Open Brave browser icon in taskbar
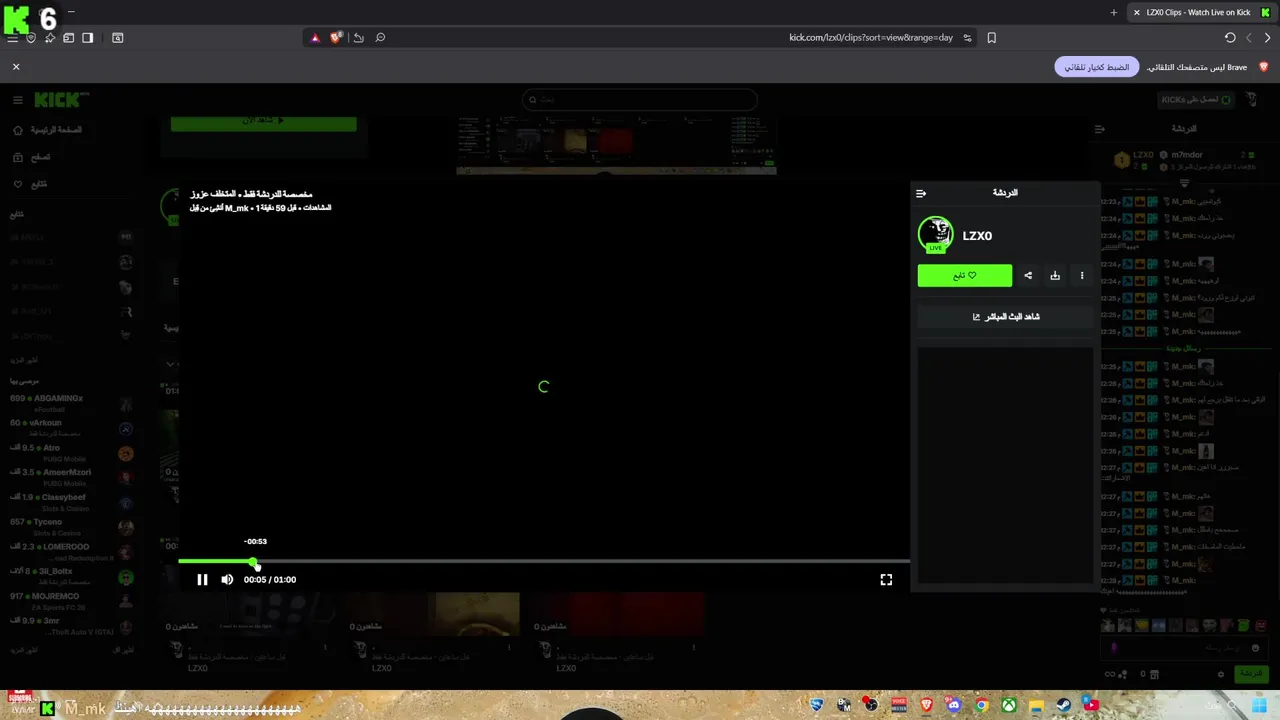Image resolution: width=1280 pixels, height=720 pixels. pyautogui.click(x=926, y=705)
